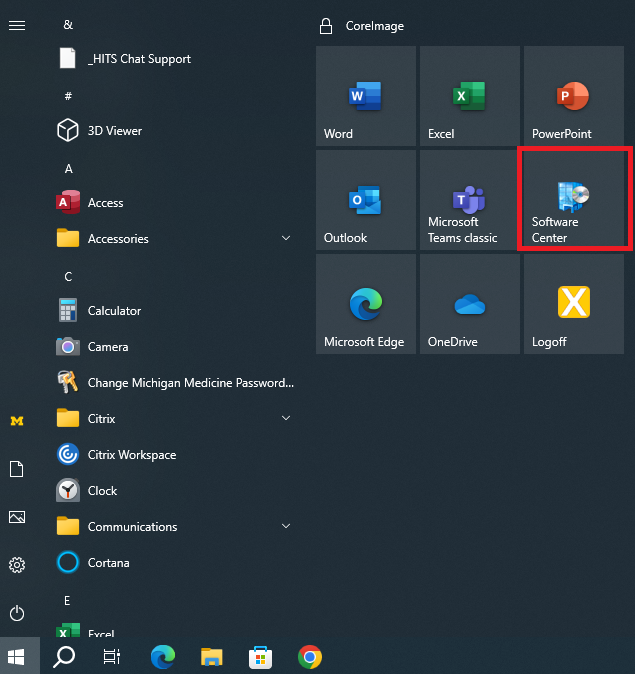Open the Outlook tile
Screen dimensions: 635x674
[365, 200]
